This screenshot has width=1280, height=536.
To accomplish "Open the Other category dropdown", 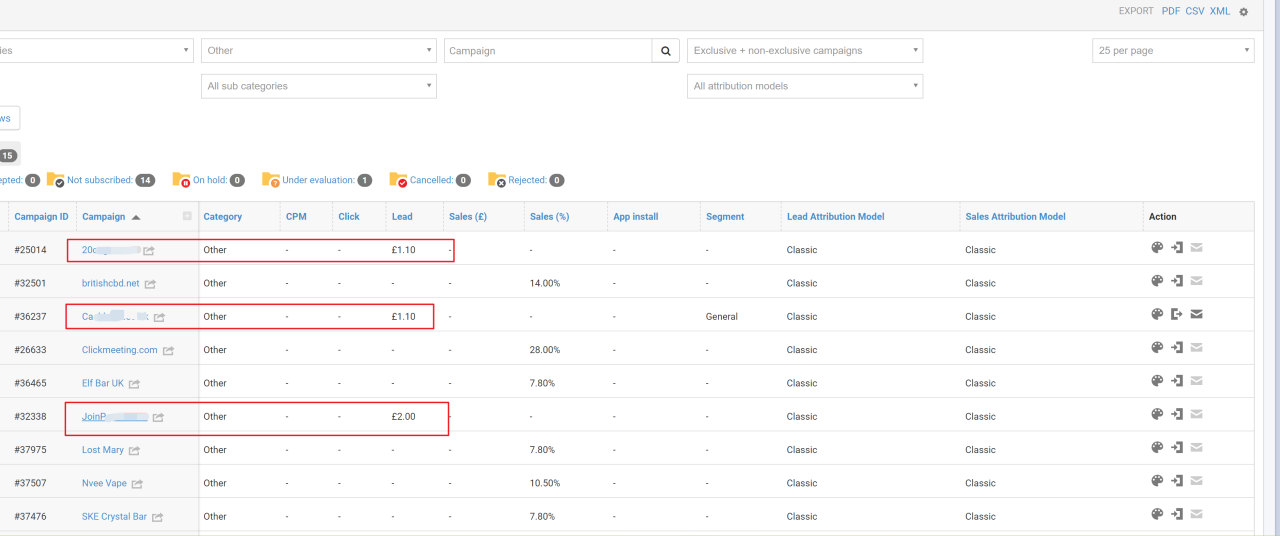I will click(x=318, y=51).
